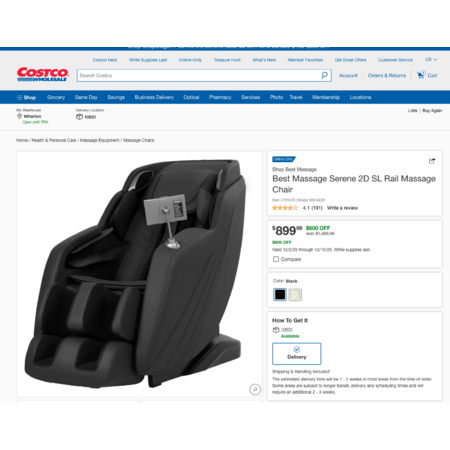Viewport: 450px width, 450px height.
Task: Go to the Membership menu
Action: (x=326, y=97)
